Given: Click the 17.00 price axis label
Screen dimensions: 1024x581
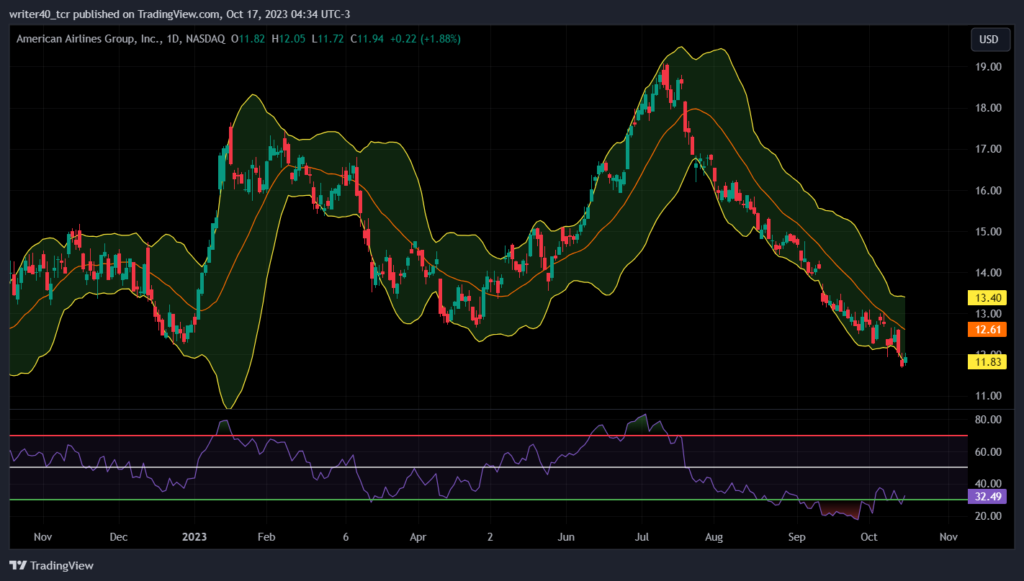Looking at the screenshot, I should coord(988,149).
